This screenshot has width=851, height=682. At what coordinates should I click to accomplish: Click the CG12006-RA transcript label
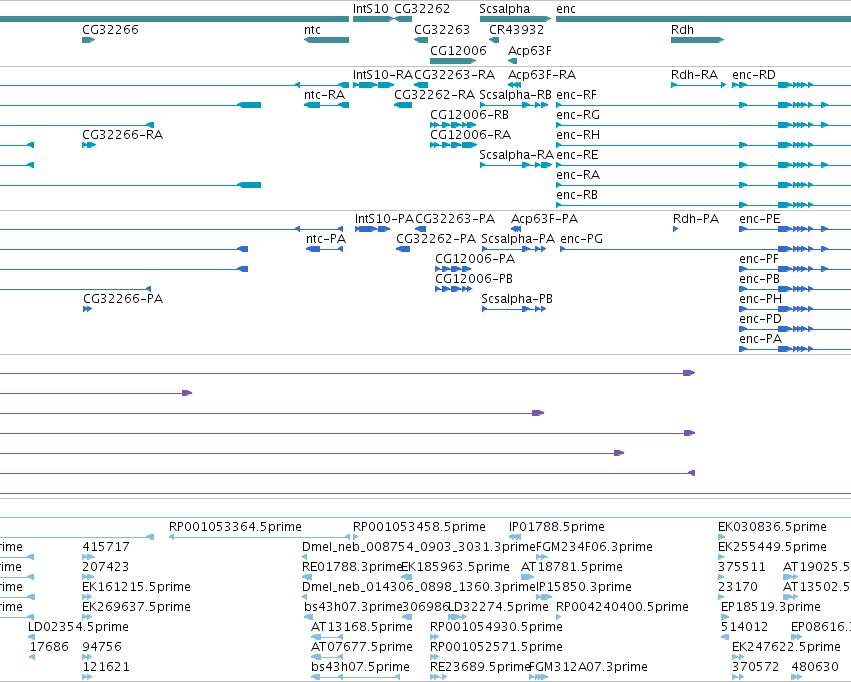point(471,135)
